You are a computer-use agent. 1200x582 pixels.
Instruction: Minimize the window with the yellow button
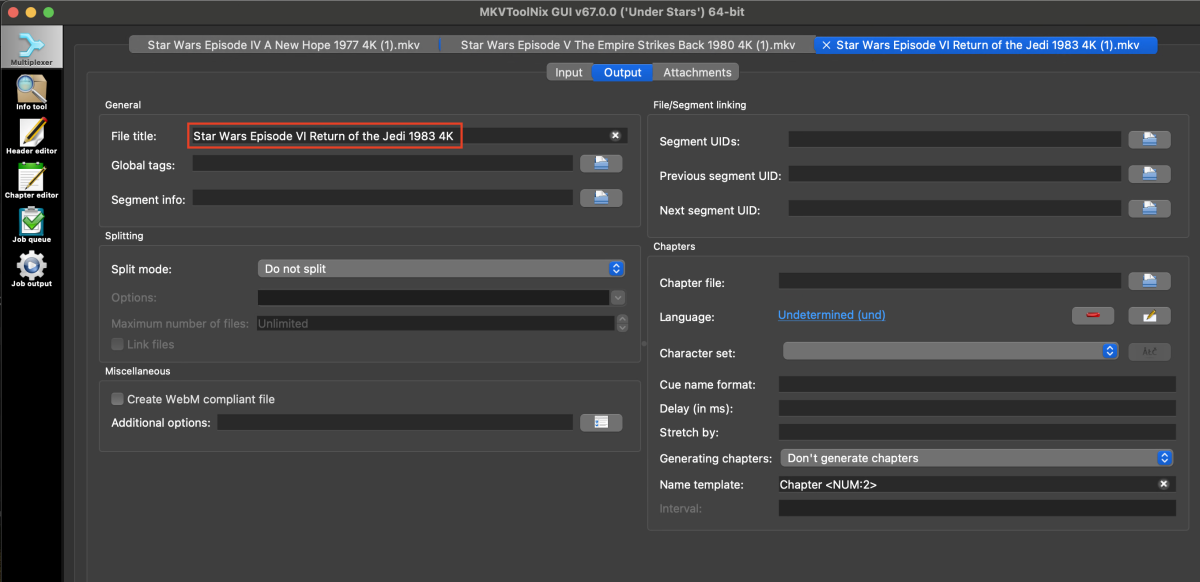[x=31, y=12]
